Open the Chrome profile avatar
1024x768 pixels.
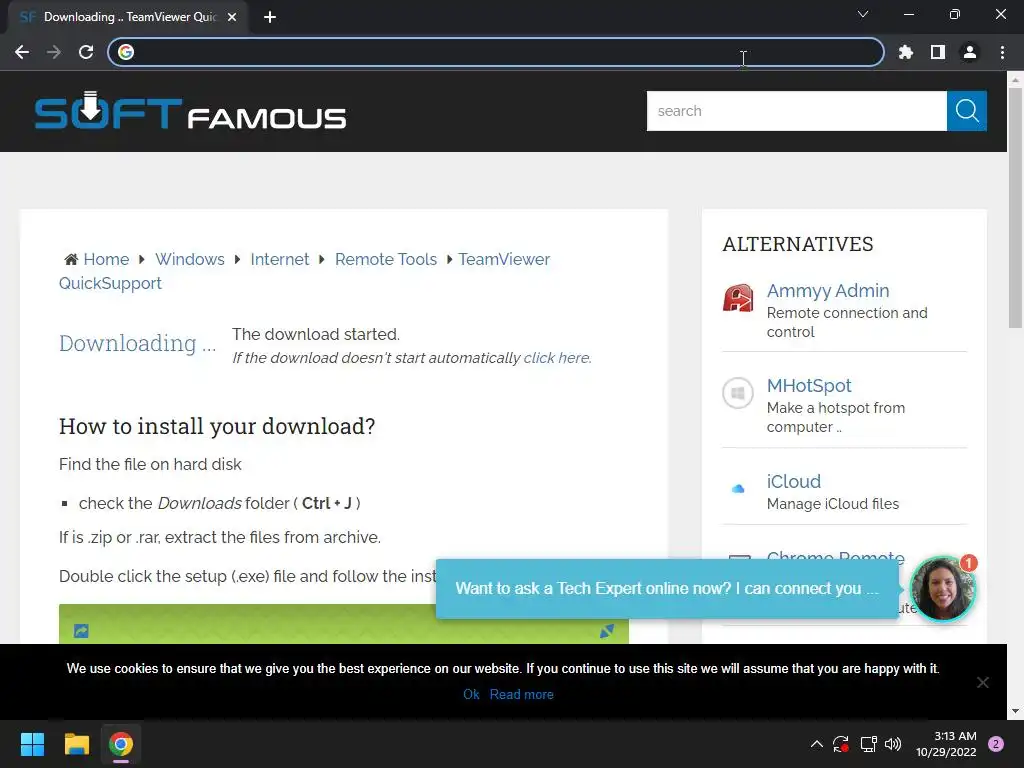pyautogui.click(x=970, y=52)
